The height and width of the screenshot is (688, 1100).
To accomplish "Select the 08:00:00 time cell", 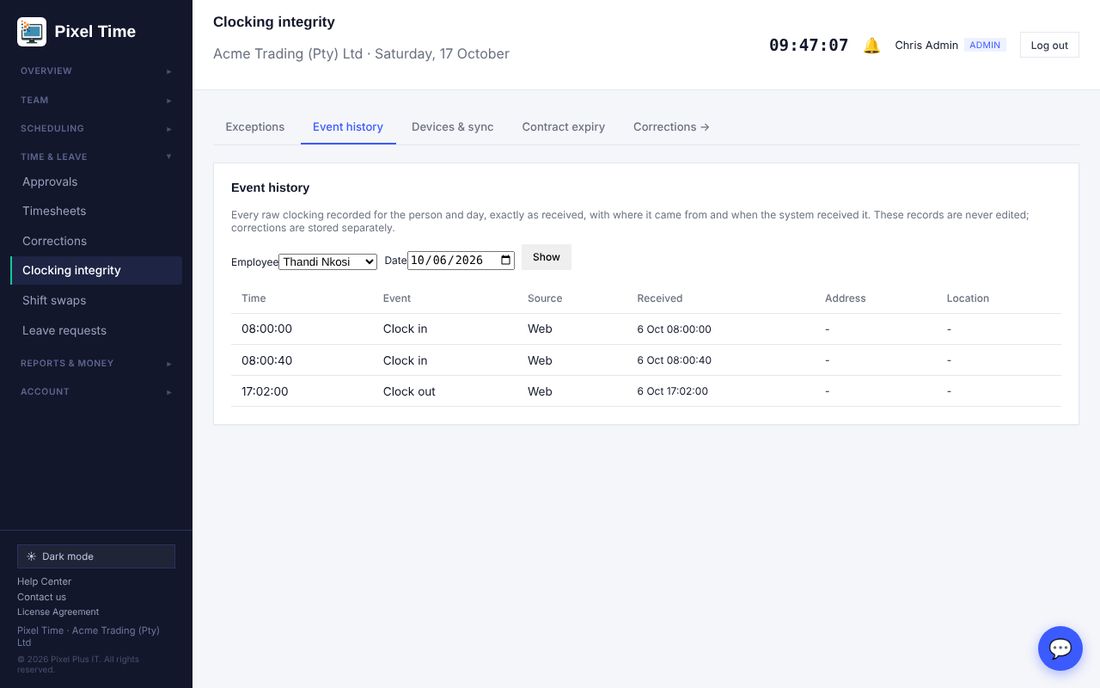I will pos(267,329).
